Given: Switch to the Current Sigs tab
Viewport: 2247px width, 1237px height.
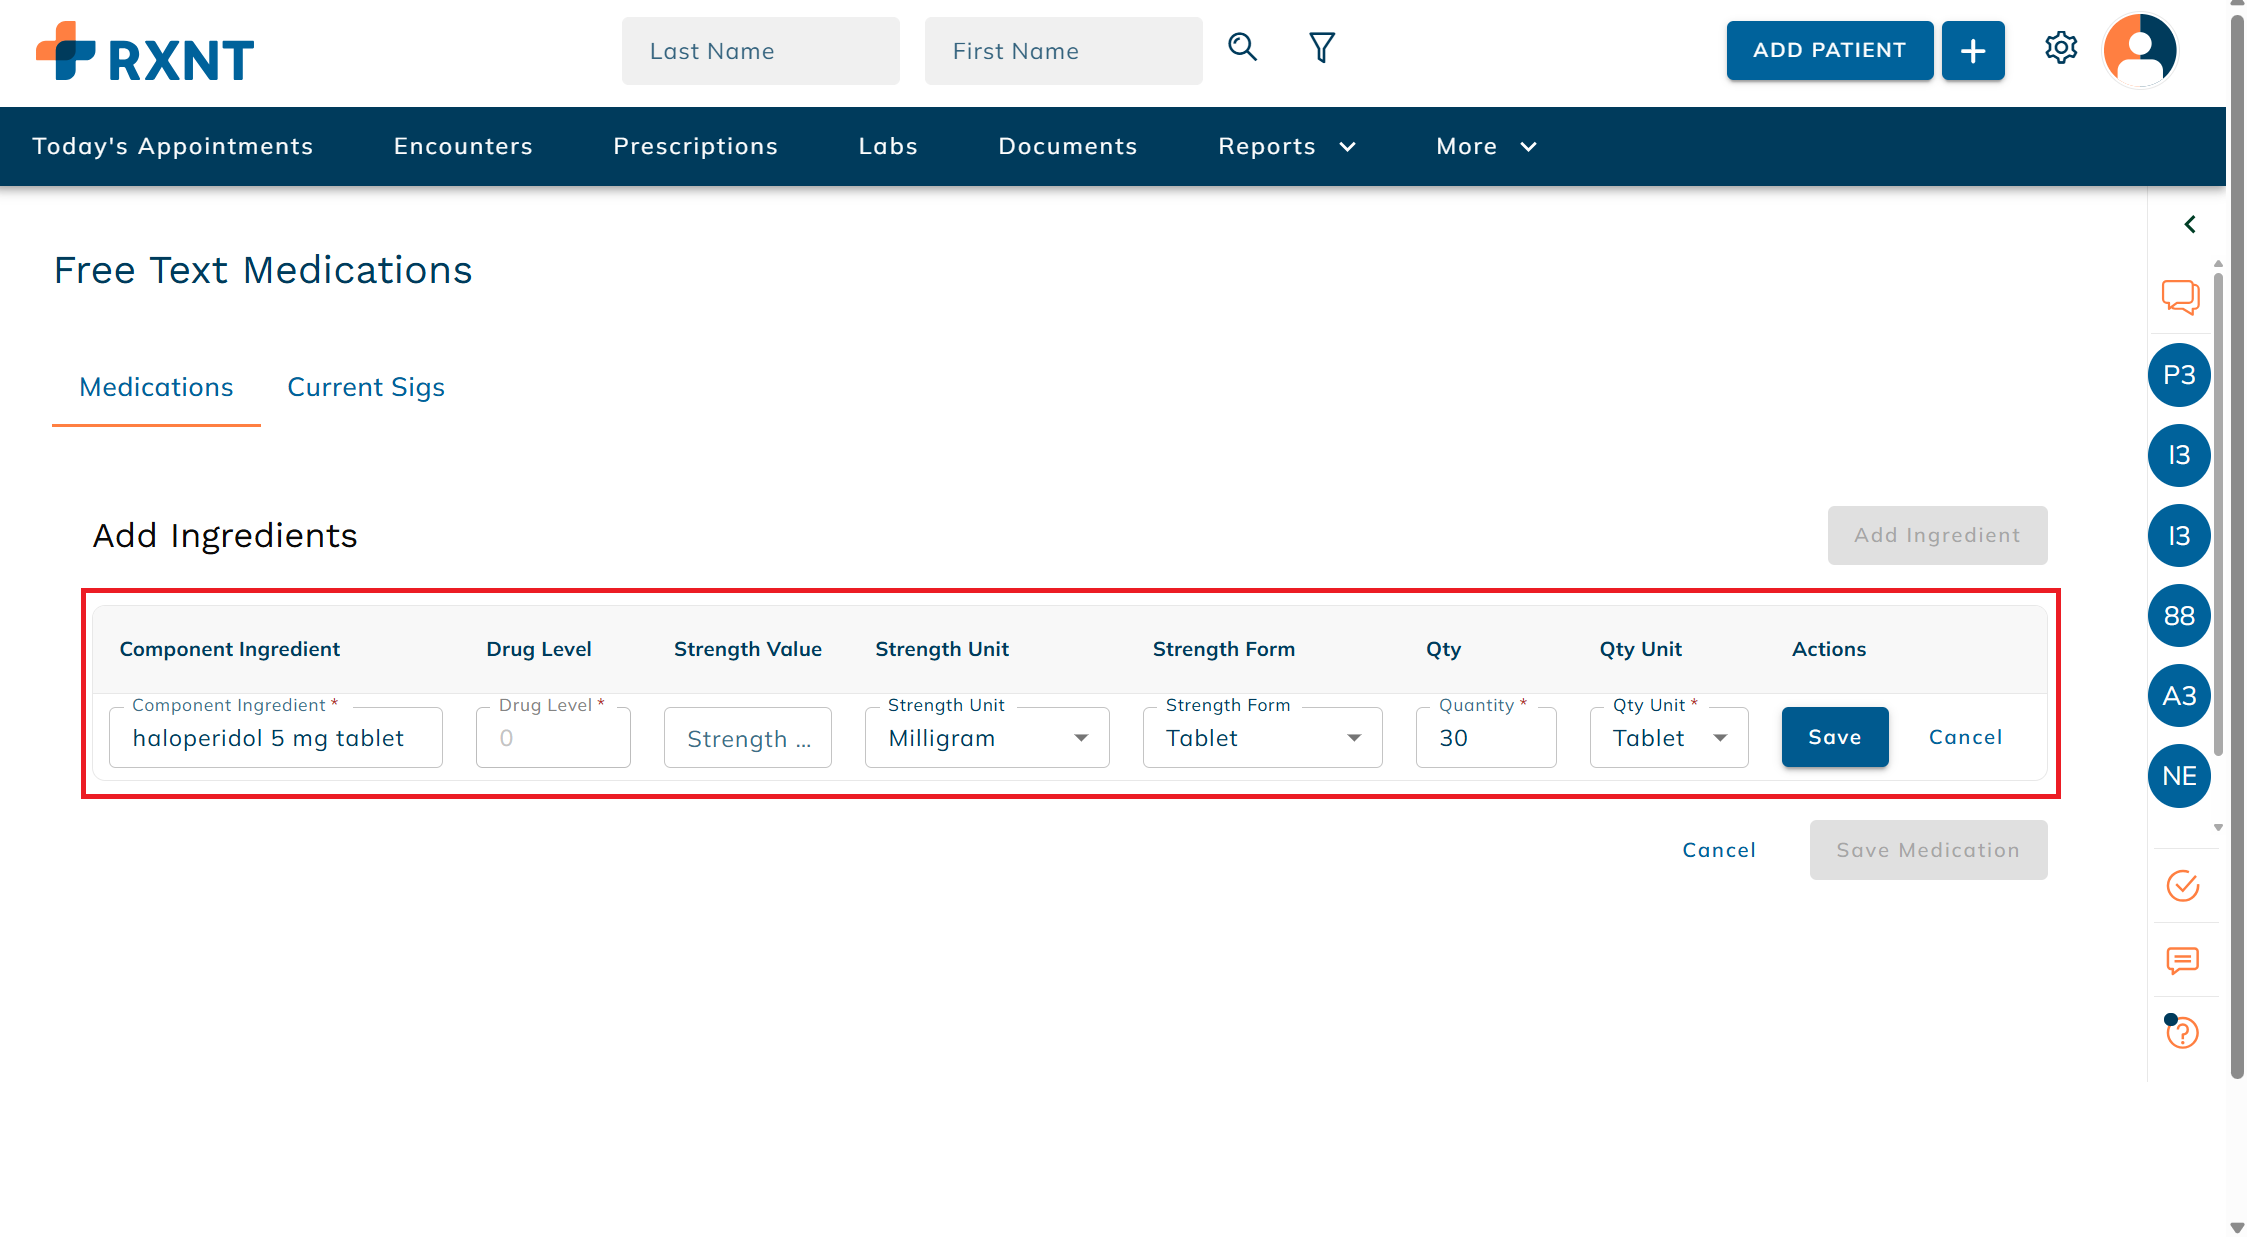Looking at the screenshot, I should click(x=366, y=387).
